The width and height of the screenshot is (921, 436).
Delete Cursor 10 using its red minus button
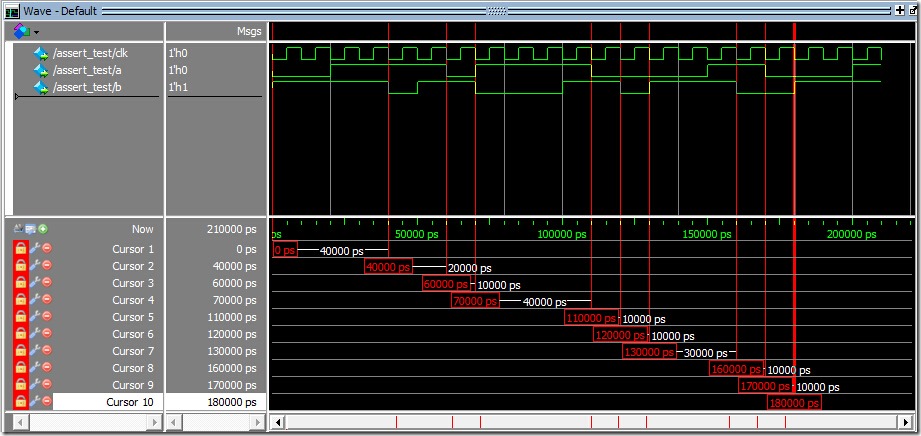47,402
